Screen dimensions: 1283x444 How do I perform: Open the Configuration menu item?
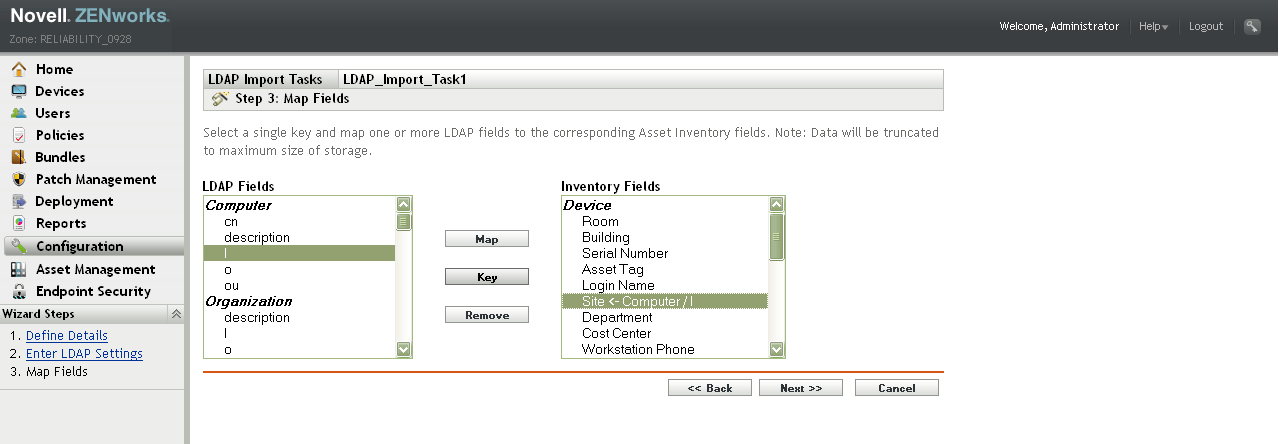pos(79,246)
